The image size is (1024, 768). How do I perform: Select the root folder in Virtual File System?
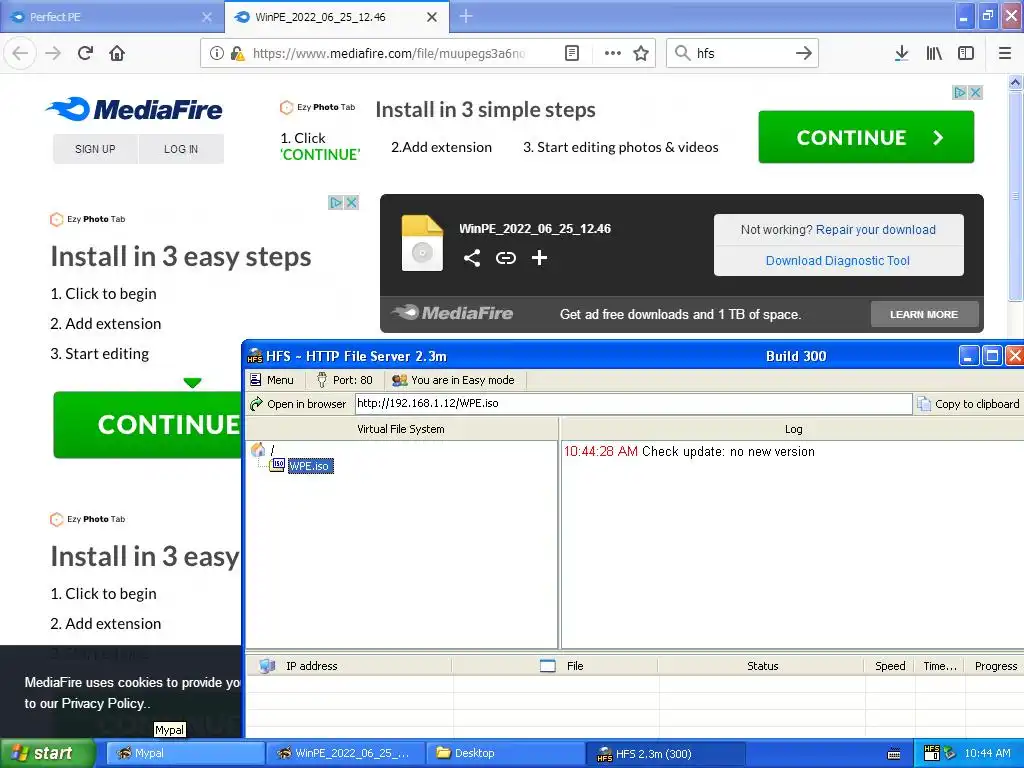(x=263, y=449)
